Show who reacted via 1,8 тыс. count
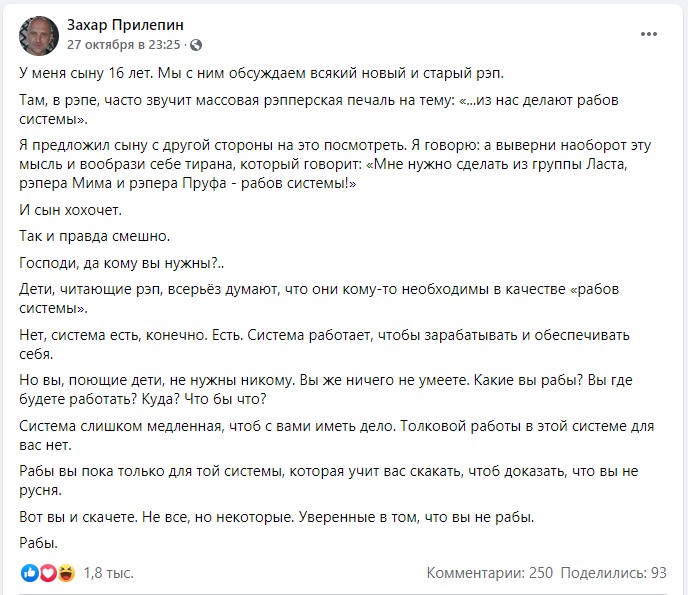 (108, 573)
